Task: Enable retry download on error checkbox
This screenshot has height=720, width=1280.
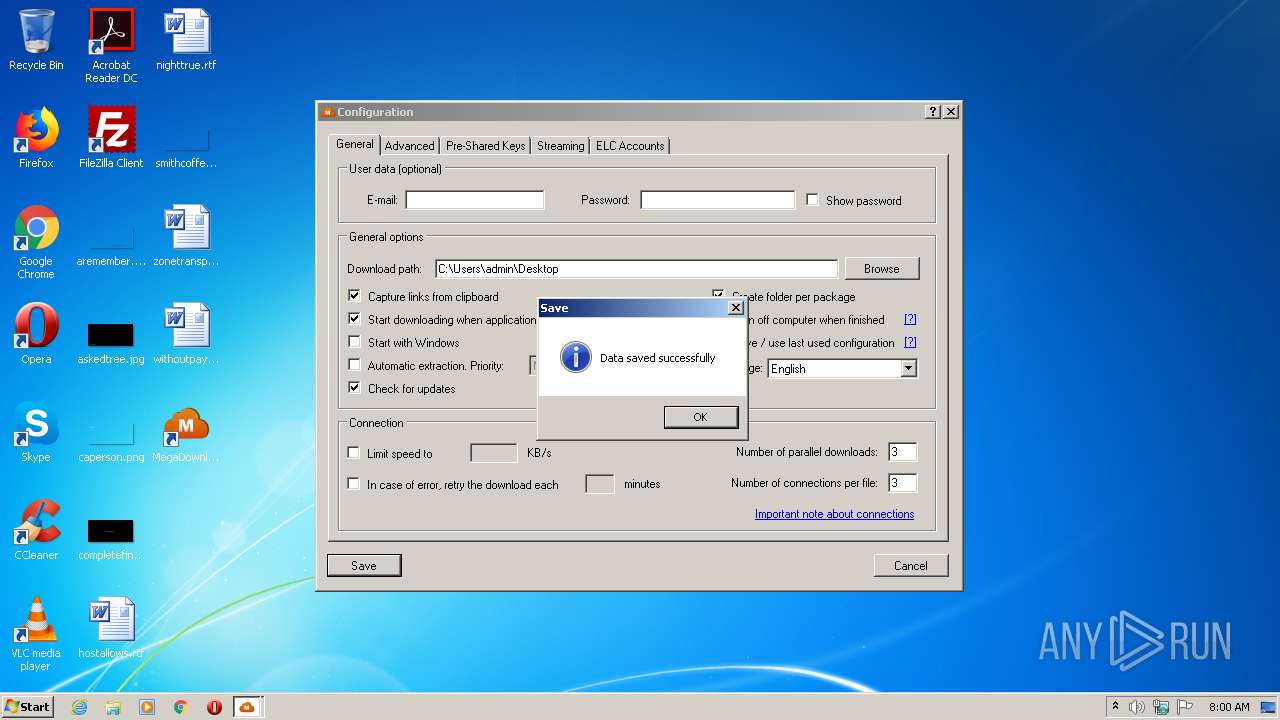Action: pos(353,484)
